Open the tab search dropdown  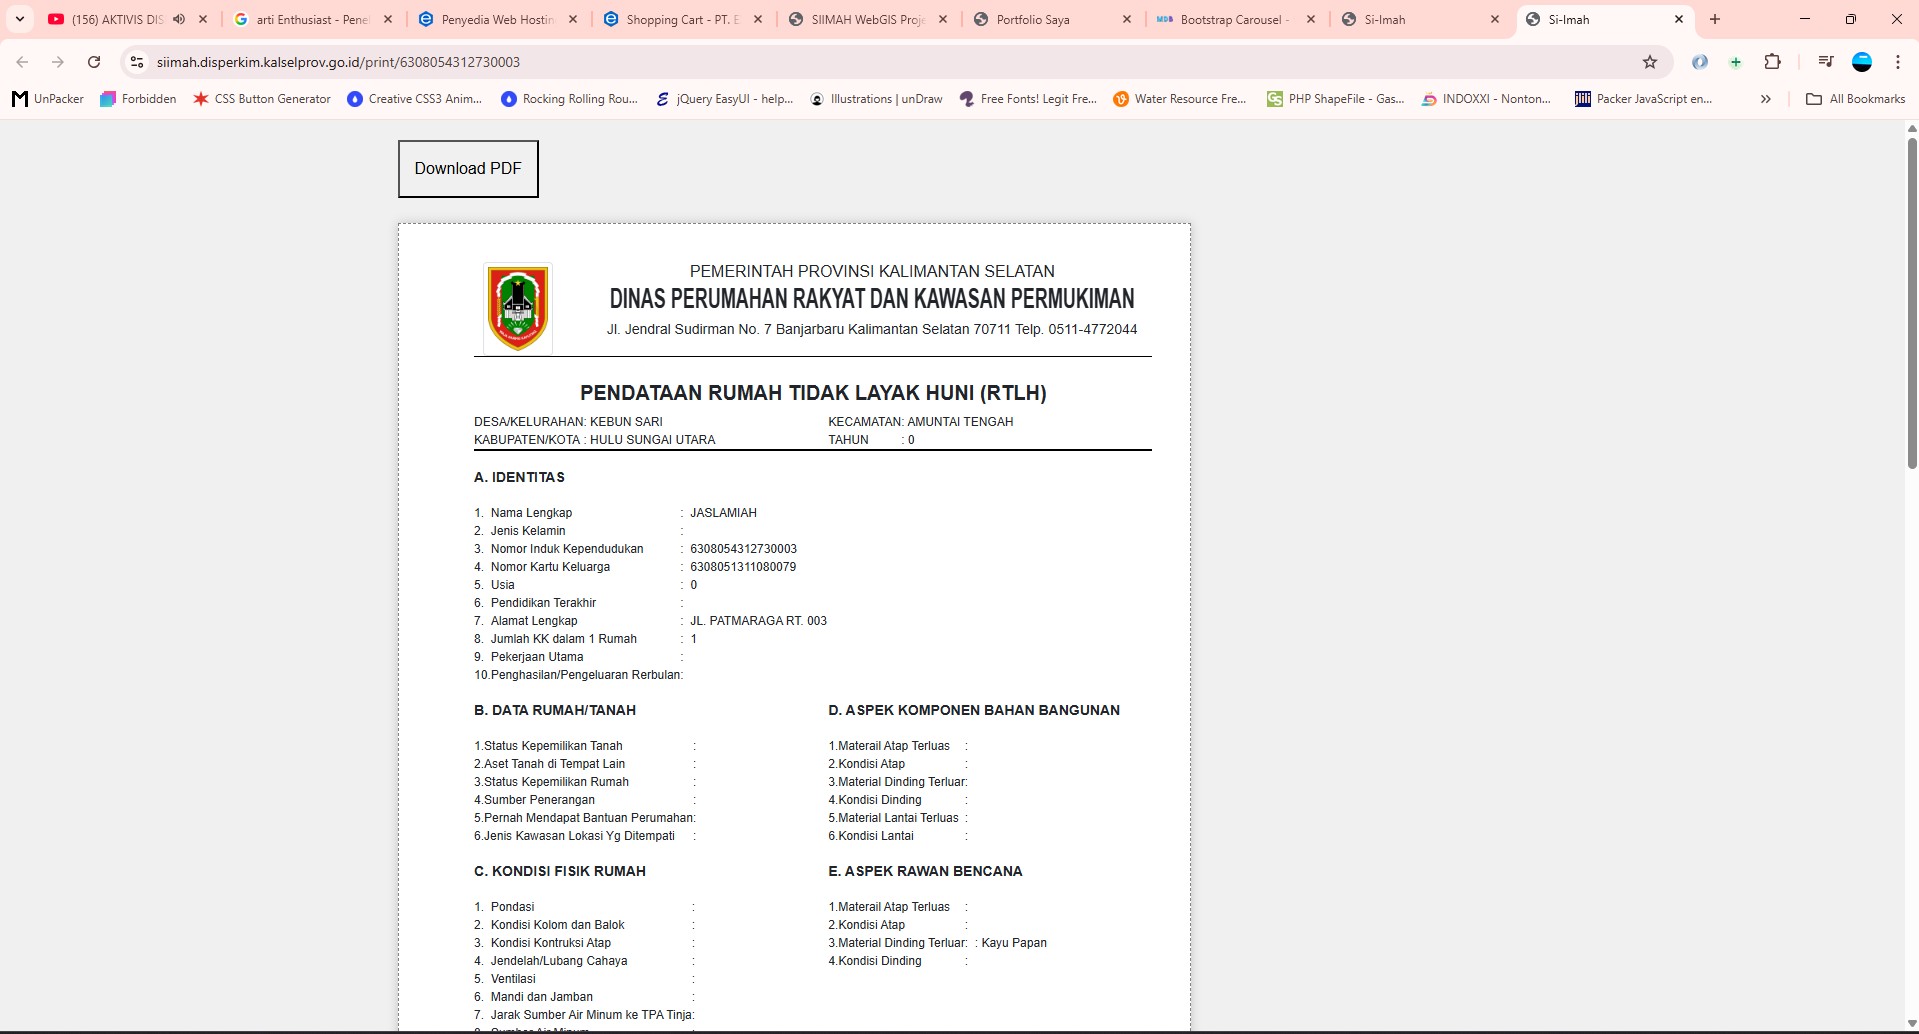[19, 19]
